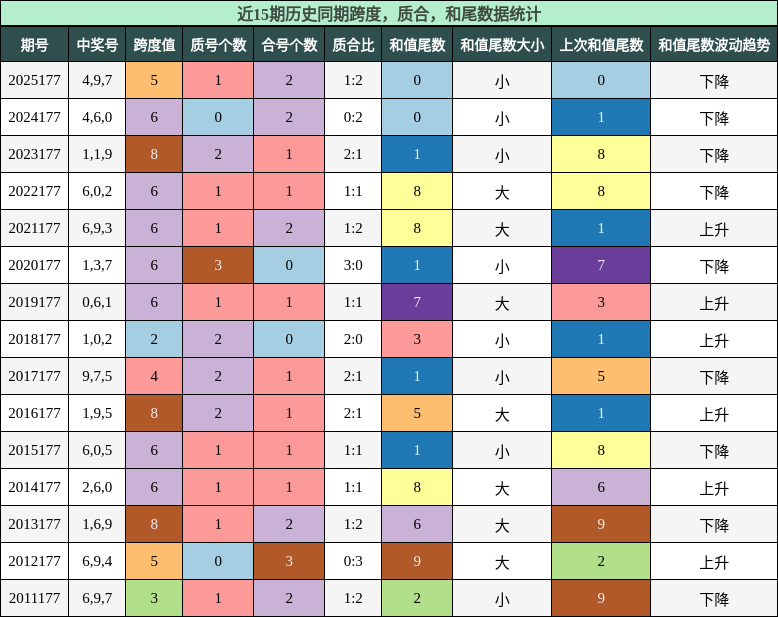Click previous sum tail 7 in row 2020177
Screen dimensions: 778x617
click(x=601, y=265)
